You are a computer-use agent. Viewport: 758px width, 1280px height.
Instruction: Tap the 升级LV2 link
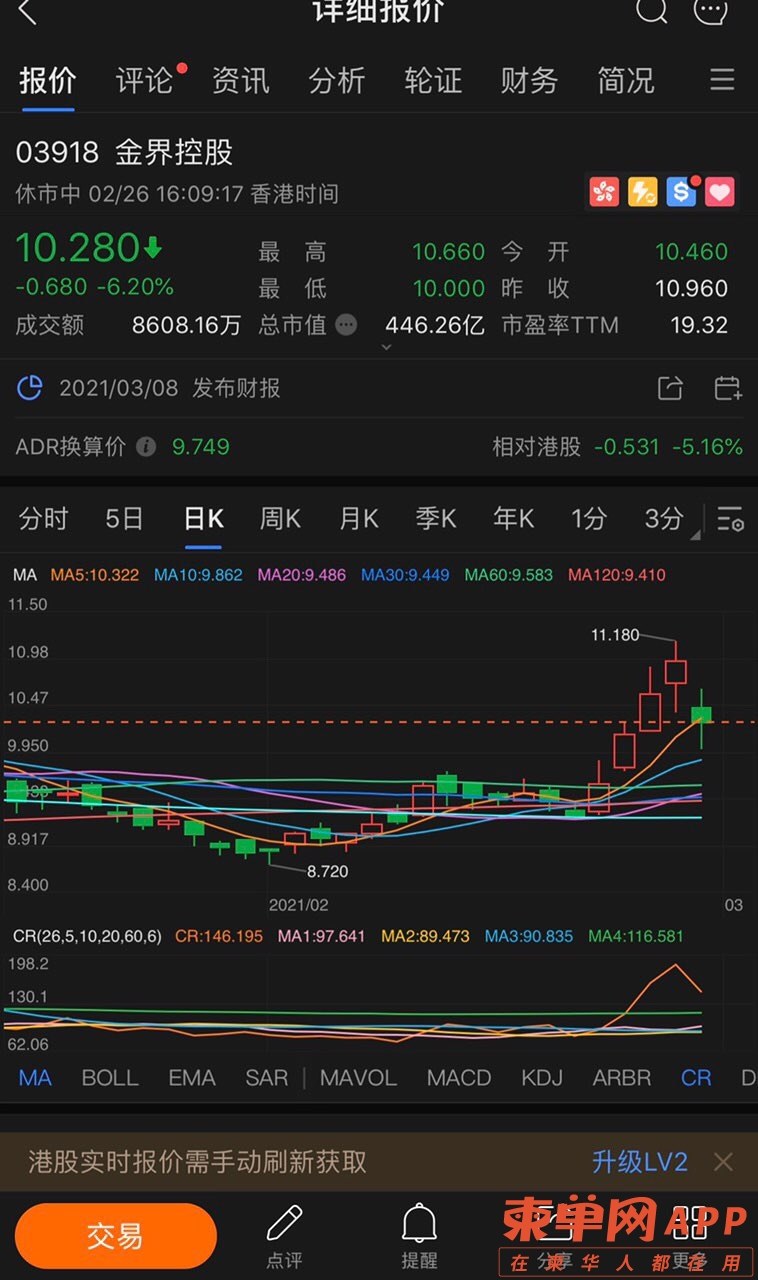pyautogui.click(x=640, y=1162)
